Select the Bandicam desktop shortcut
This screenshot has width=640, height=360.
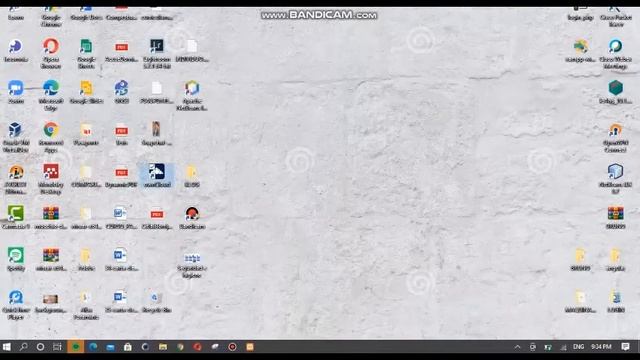point(192,217)
